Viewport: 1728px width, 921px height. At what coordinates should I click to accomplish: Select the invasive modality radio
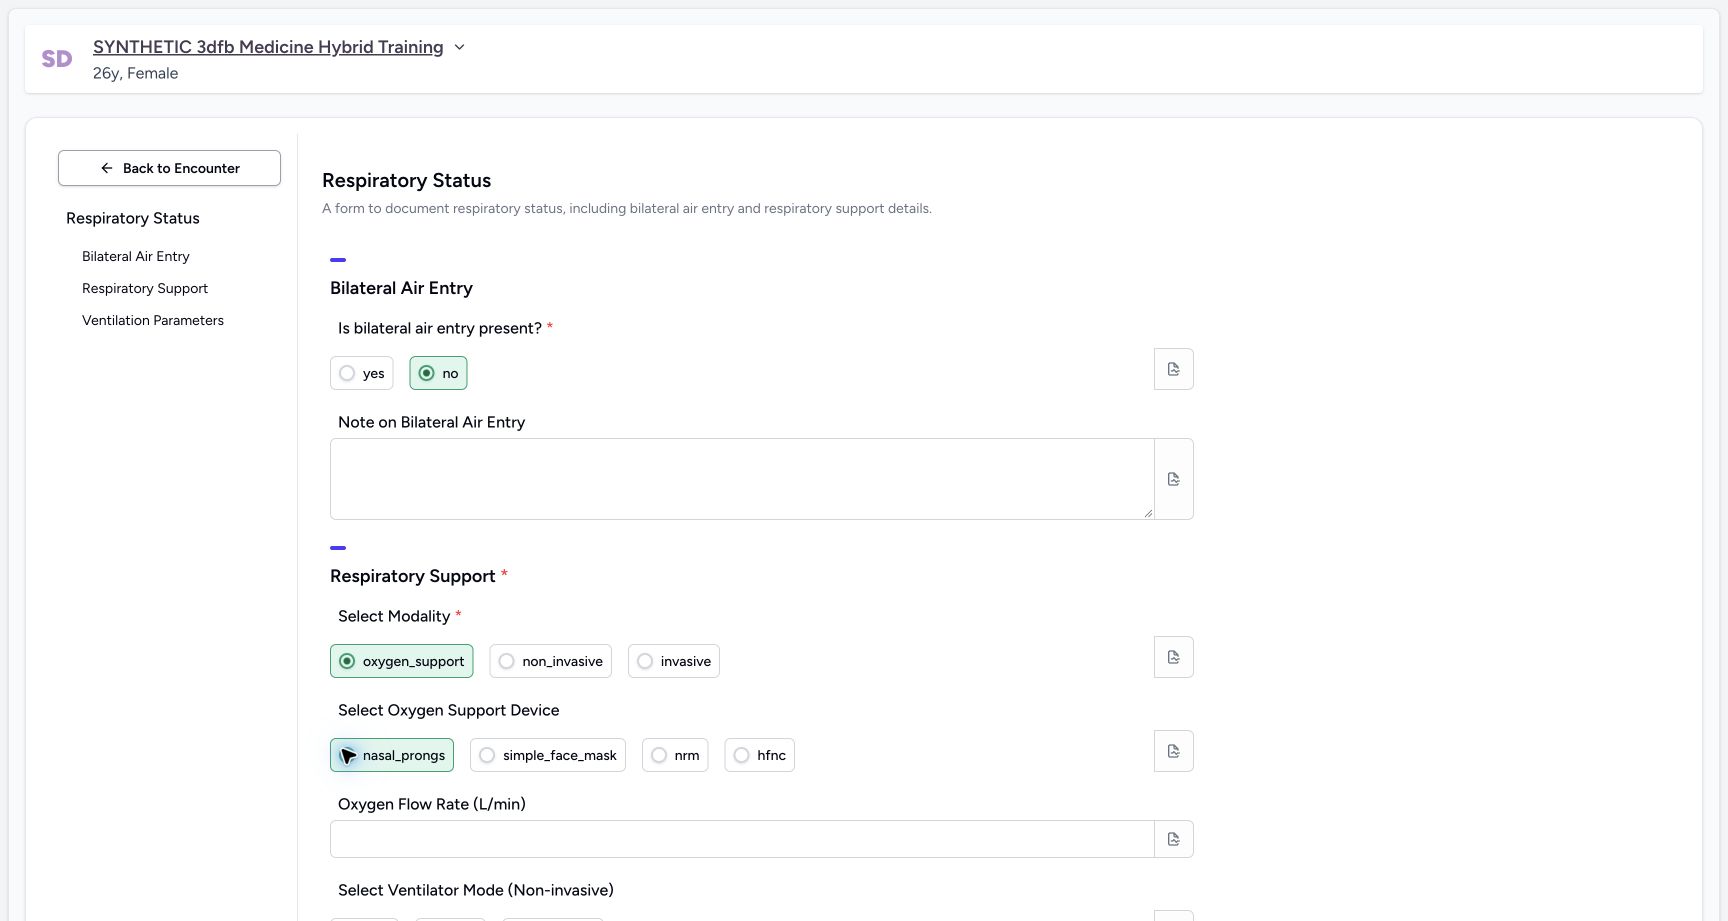(x=673, y=661)
